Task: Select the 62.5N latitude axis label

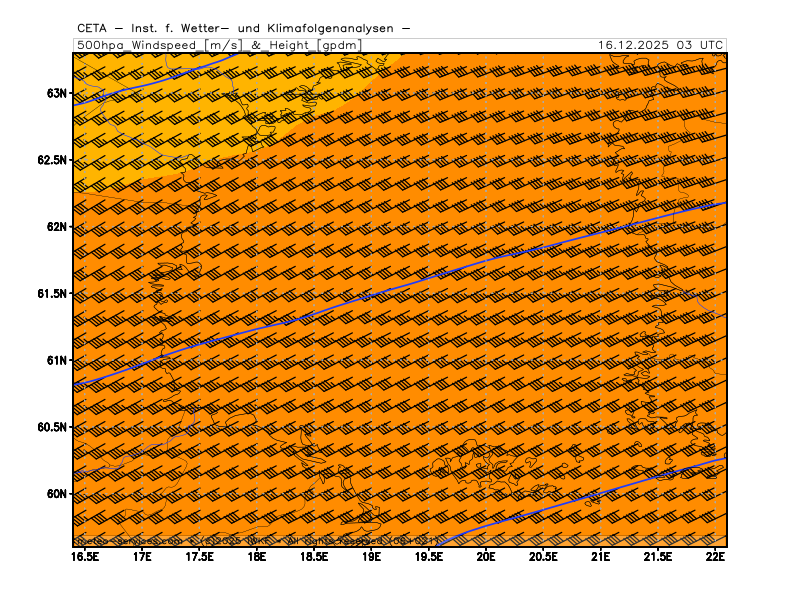Action: click(x=50, y=160)
